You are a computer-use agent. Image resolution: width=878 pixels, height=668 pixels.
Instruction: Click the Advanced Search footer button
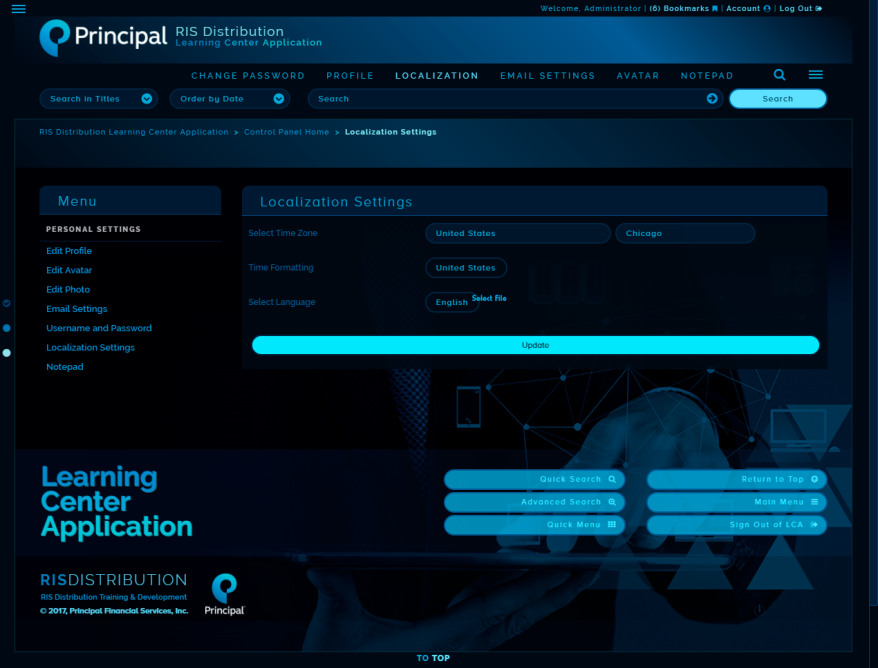[x=534, y=502]
